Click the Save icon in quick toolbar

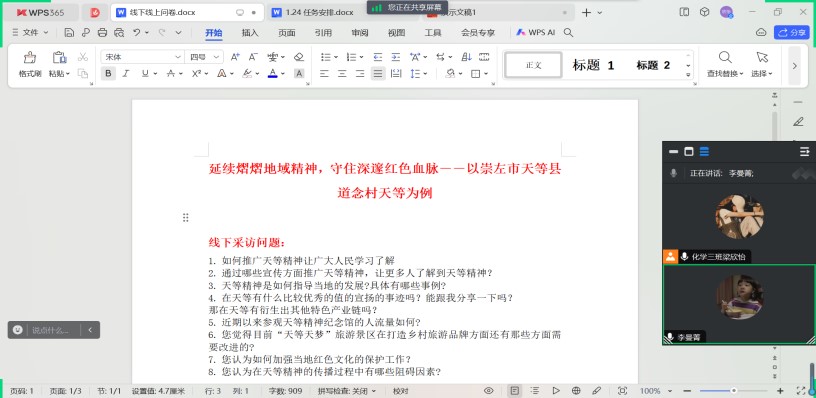point(69,32)
